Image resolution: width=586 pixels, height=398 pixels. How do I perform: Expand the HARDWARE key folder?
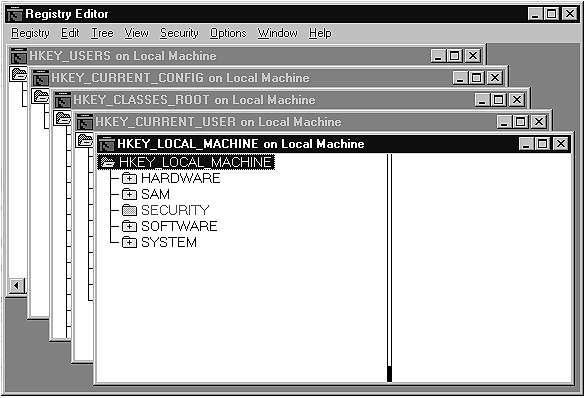[x=129, y=178]
